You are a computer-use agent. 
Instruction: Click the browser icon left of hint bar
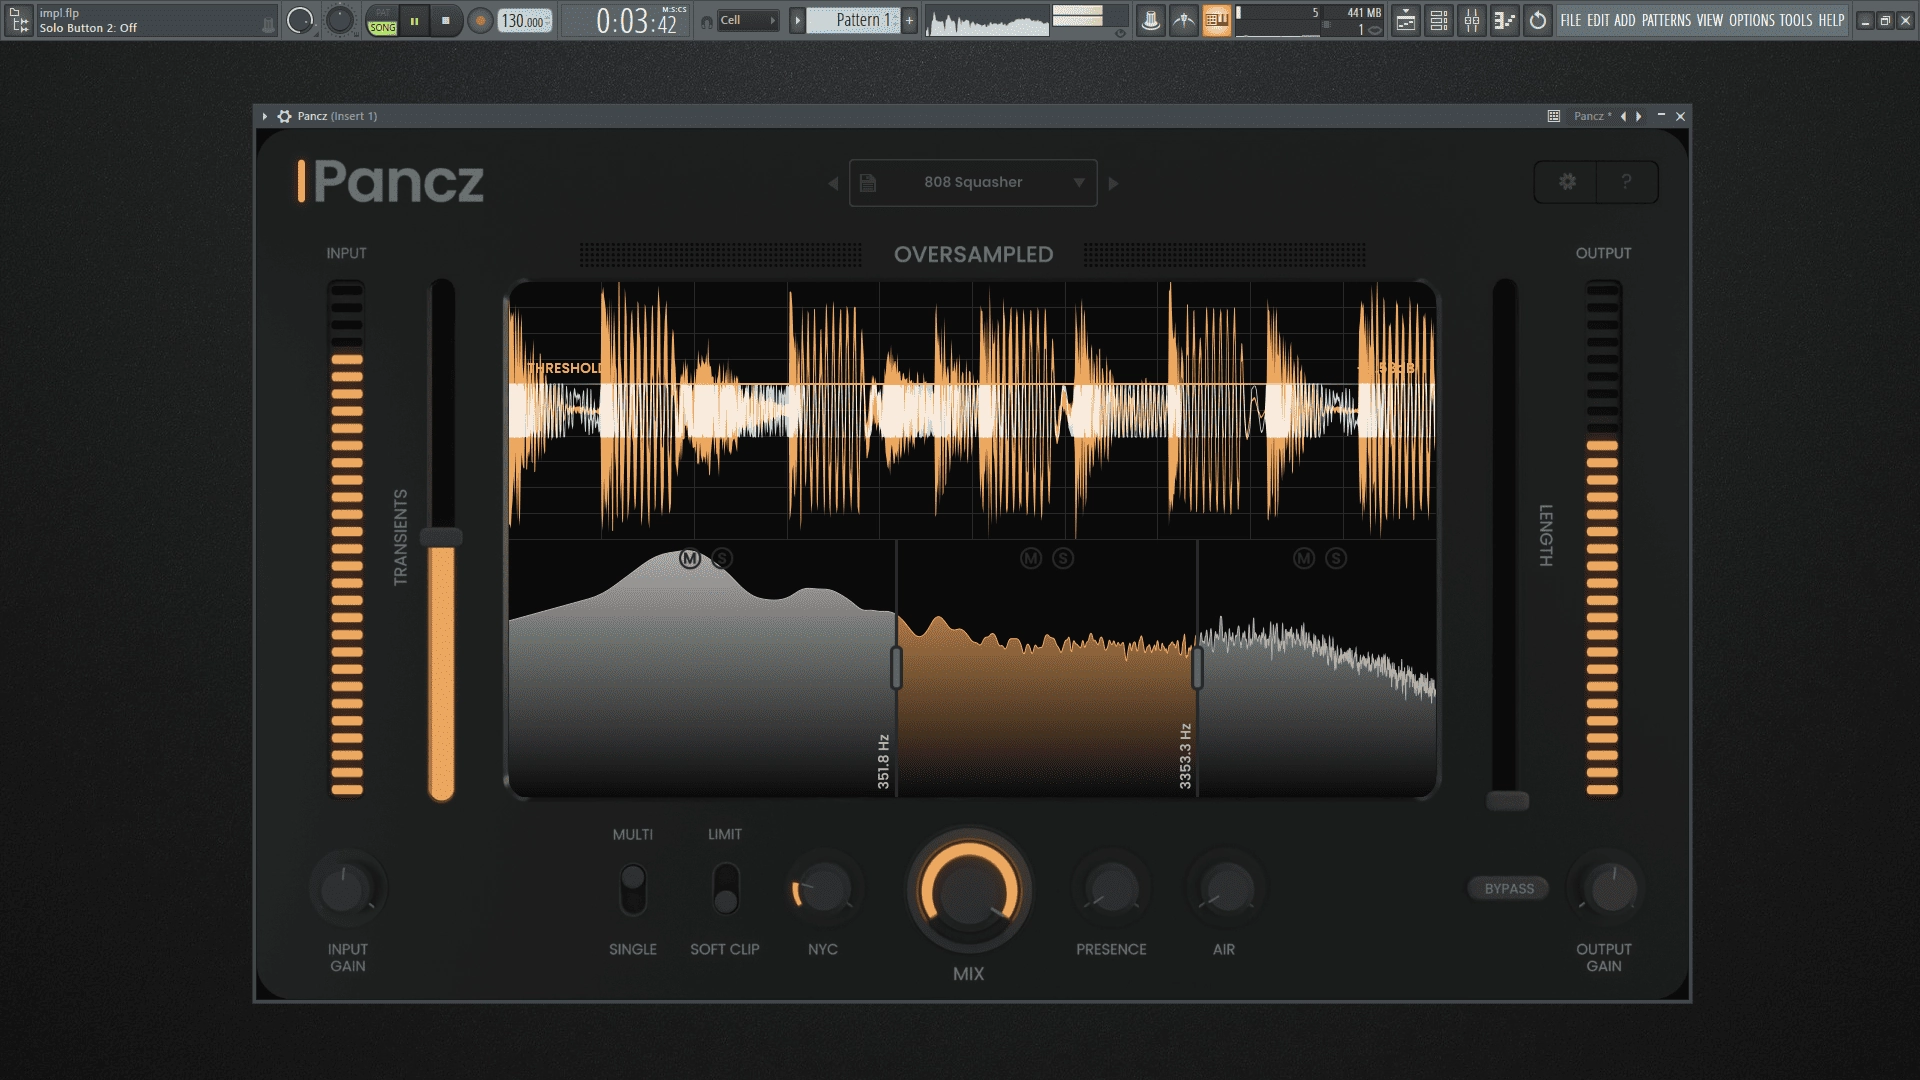pos(19,20)
